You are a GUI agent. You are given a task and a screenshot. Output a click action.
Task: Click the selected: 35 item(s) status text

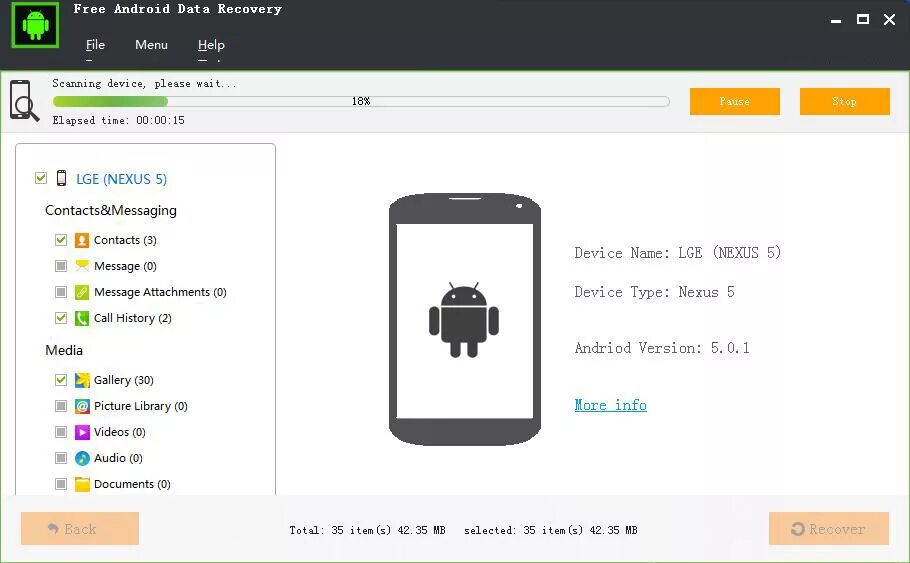point(551,530)
